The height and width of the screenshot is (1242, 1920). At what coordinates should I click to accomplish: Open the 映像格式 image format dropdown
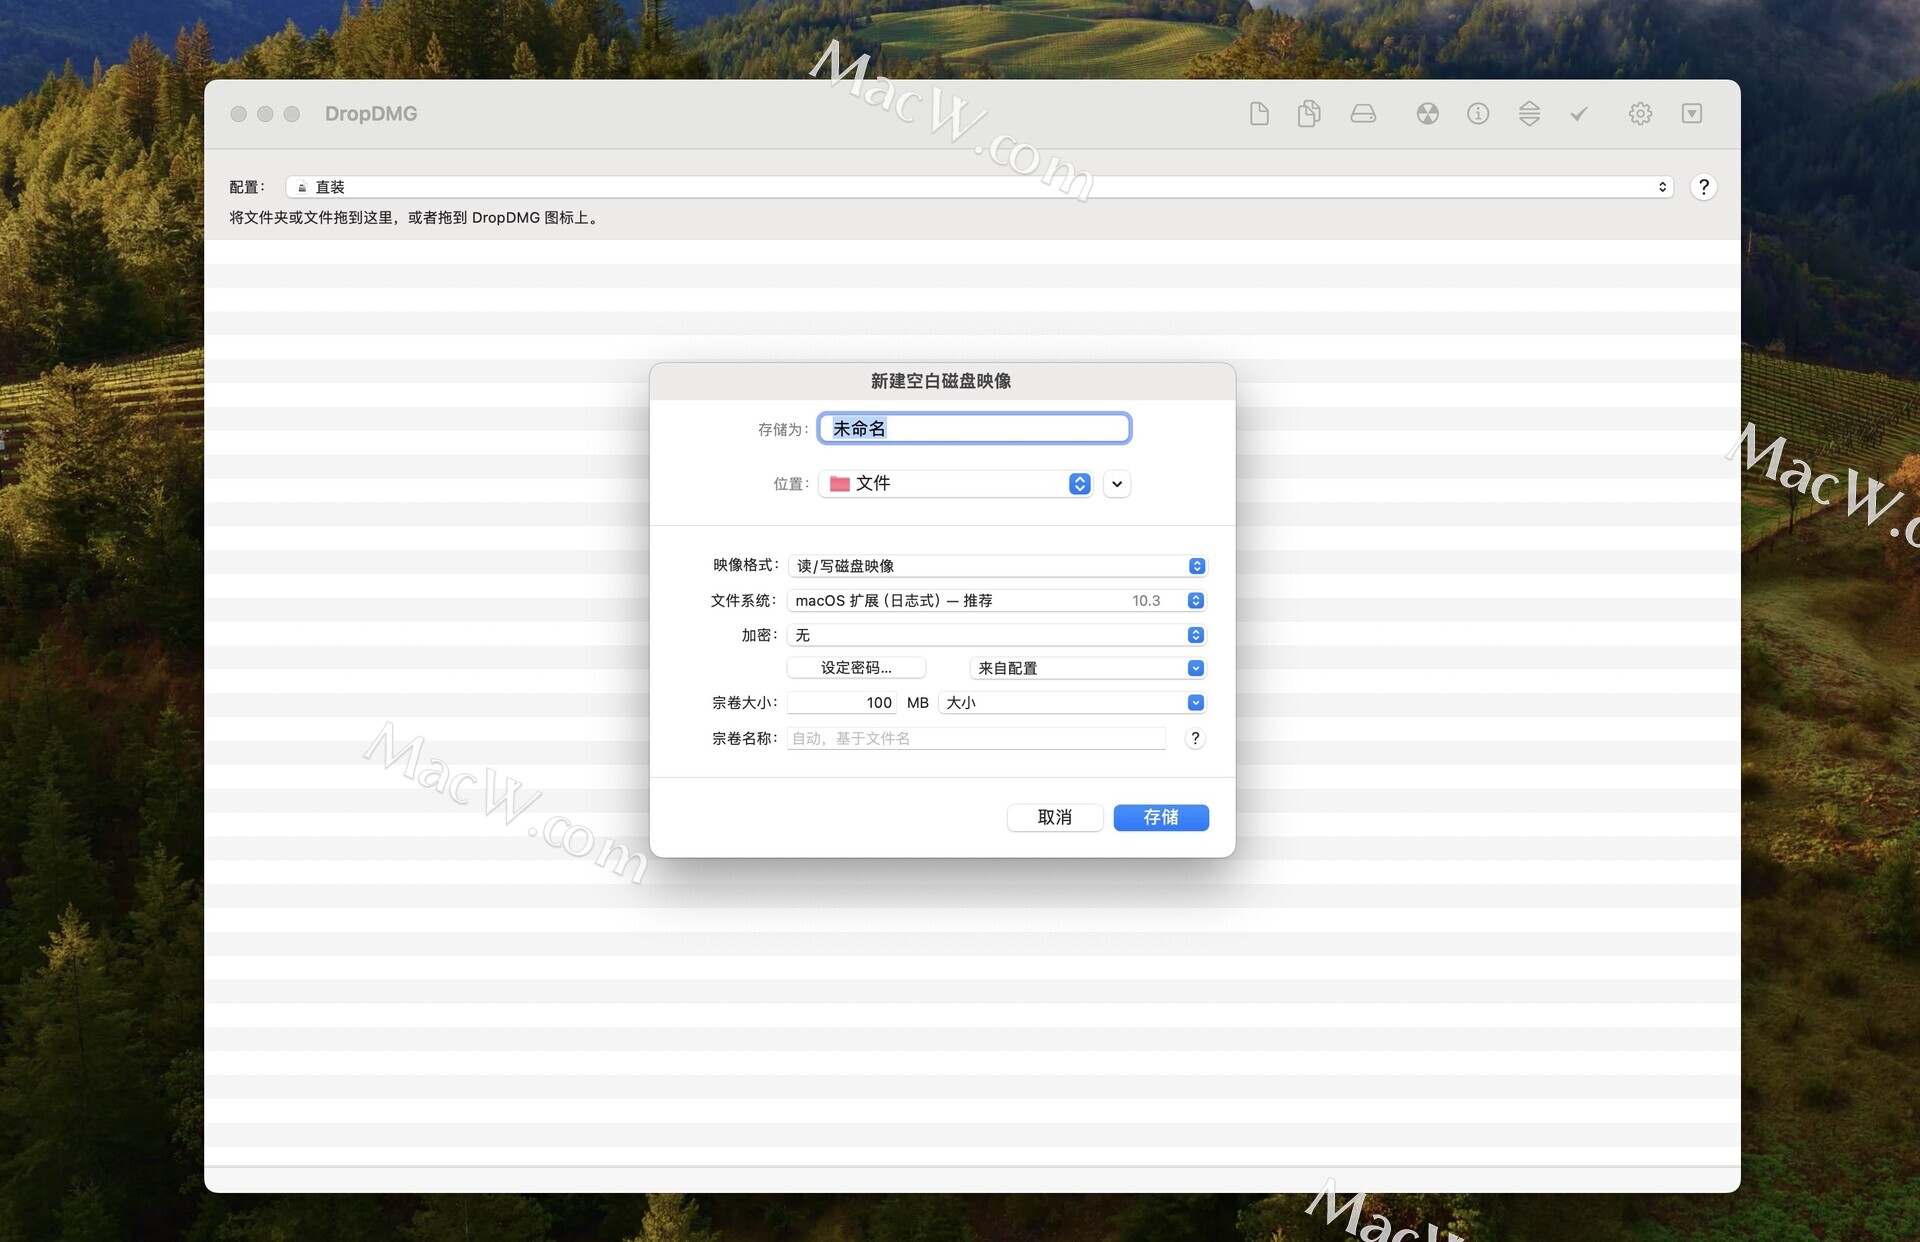click(997, 566)
